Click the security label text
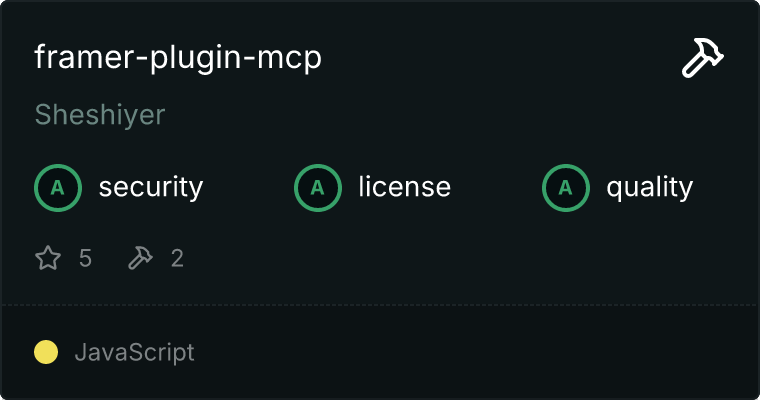 151,188
